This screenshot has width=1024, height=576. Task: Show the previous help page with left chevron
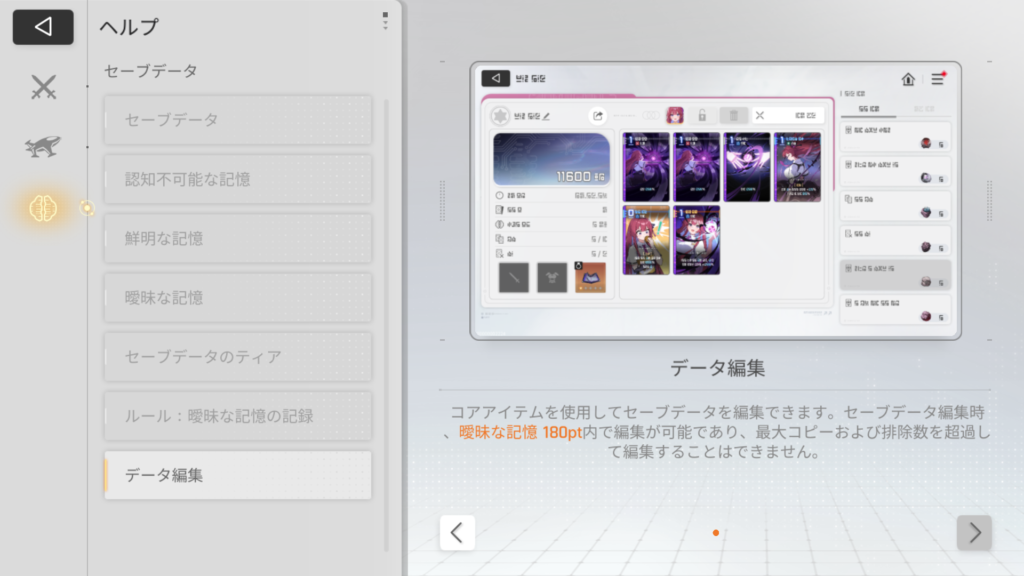pos(457,533)
